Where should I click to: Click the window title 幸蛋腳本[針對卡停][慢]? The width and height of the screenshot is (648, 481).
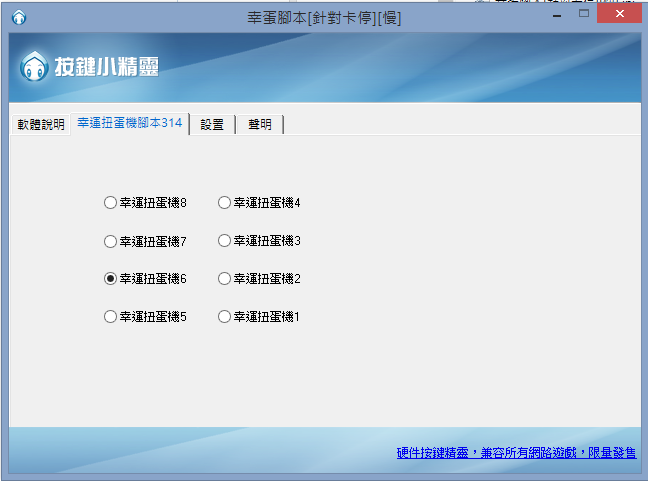pos(324,18)
